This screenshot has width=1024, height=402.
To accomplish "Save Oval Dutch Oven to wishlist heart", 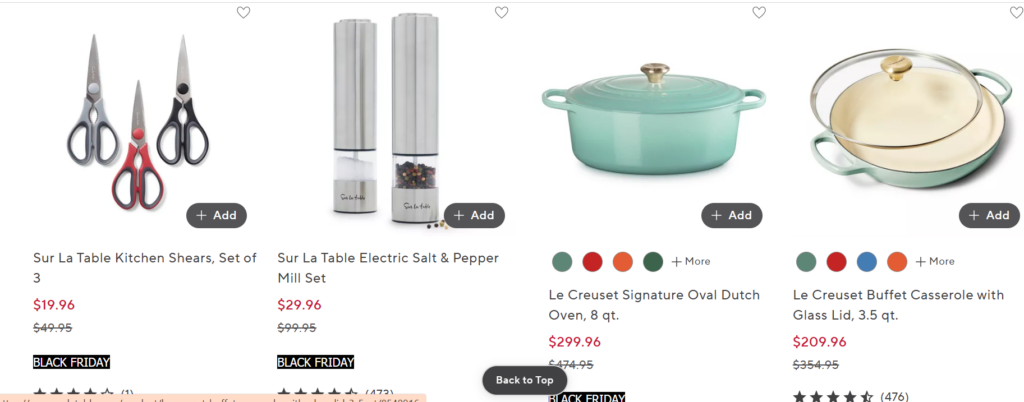I will coord(759,13).
